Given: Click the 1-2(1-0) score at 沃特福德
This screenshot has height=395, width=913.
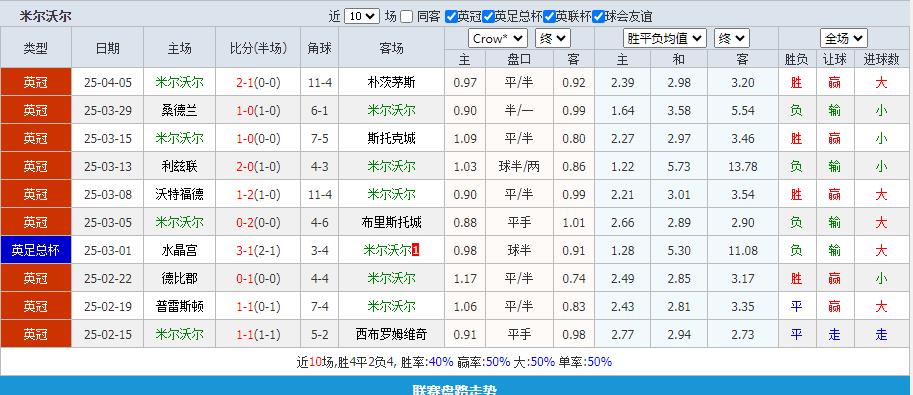Looking at the screenshot, I should [259, 195].
